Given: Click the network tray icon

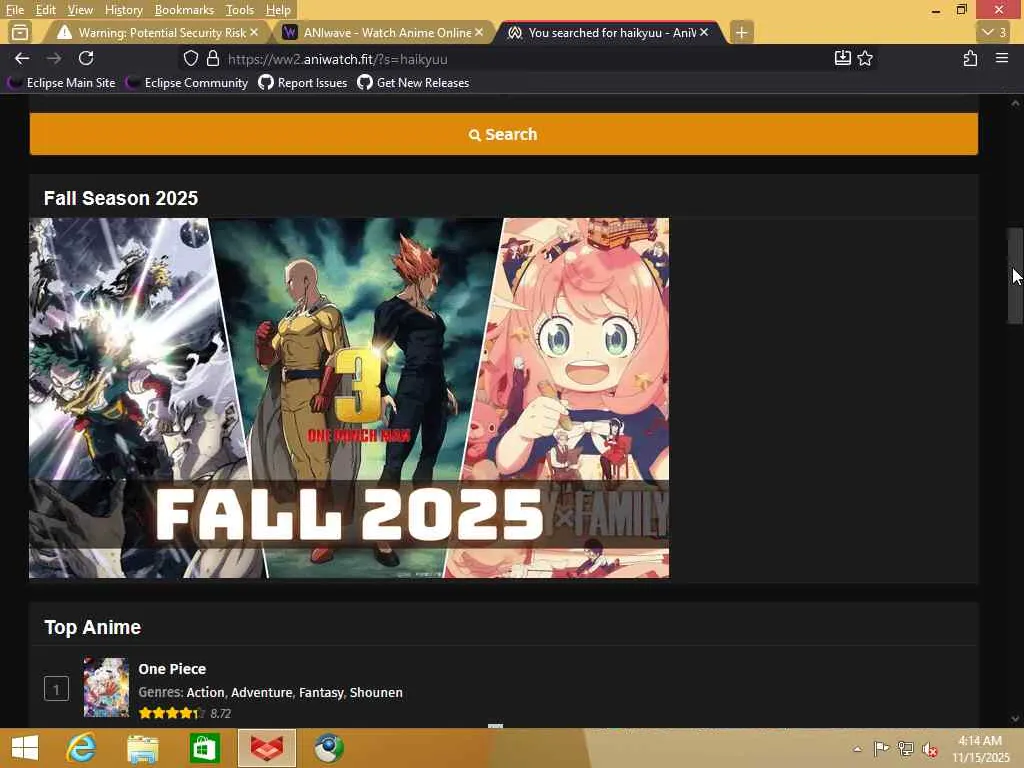Looking at the screenshot, I should pos(905,749).
